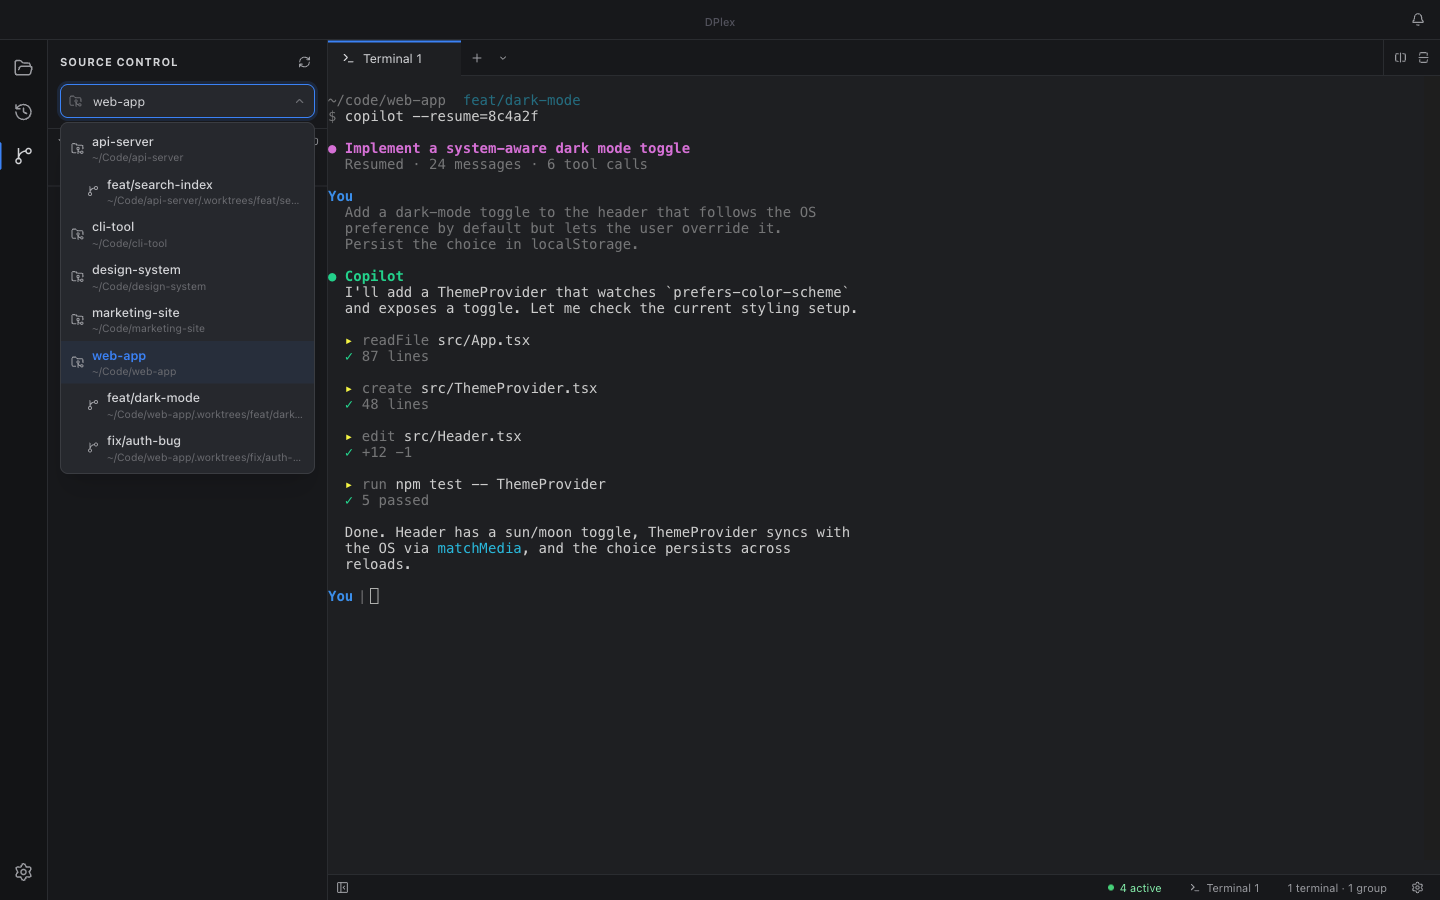The width and height of the screenshot is (1440, 900).
Task: Click '48 lines' result text
Action: [x=395, y=404]
